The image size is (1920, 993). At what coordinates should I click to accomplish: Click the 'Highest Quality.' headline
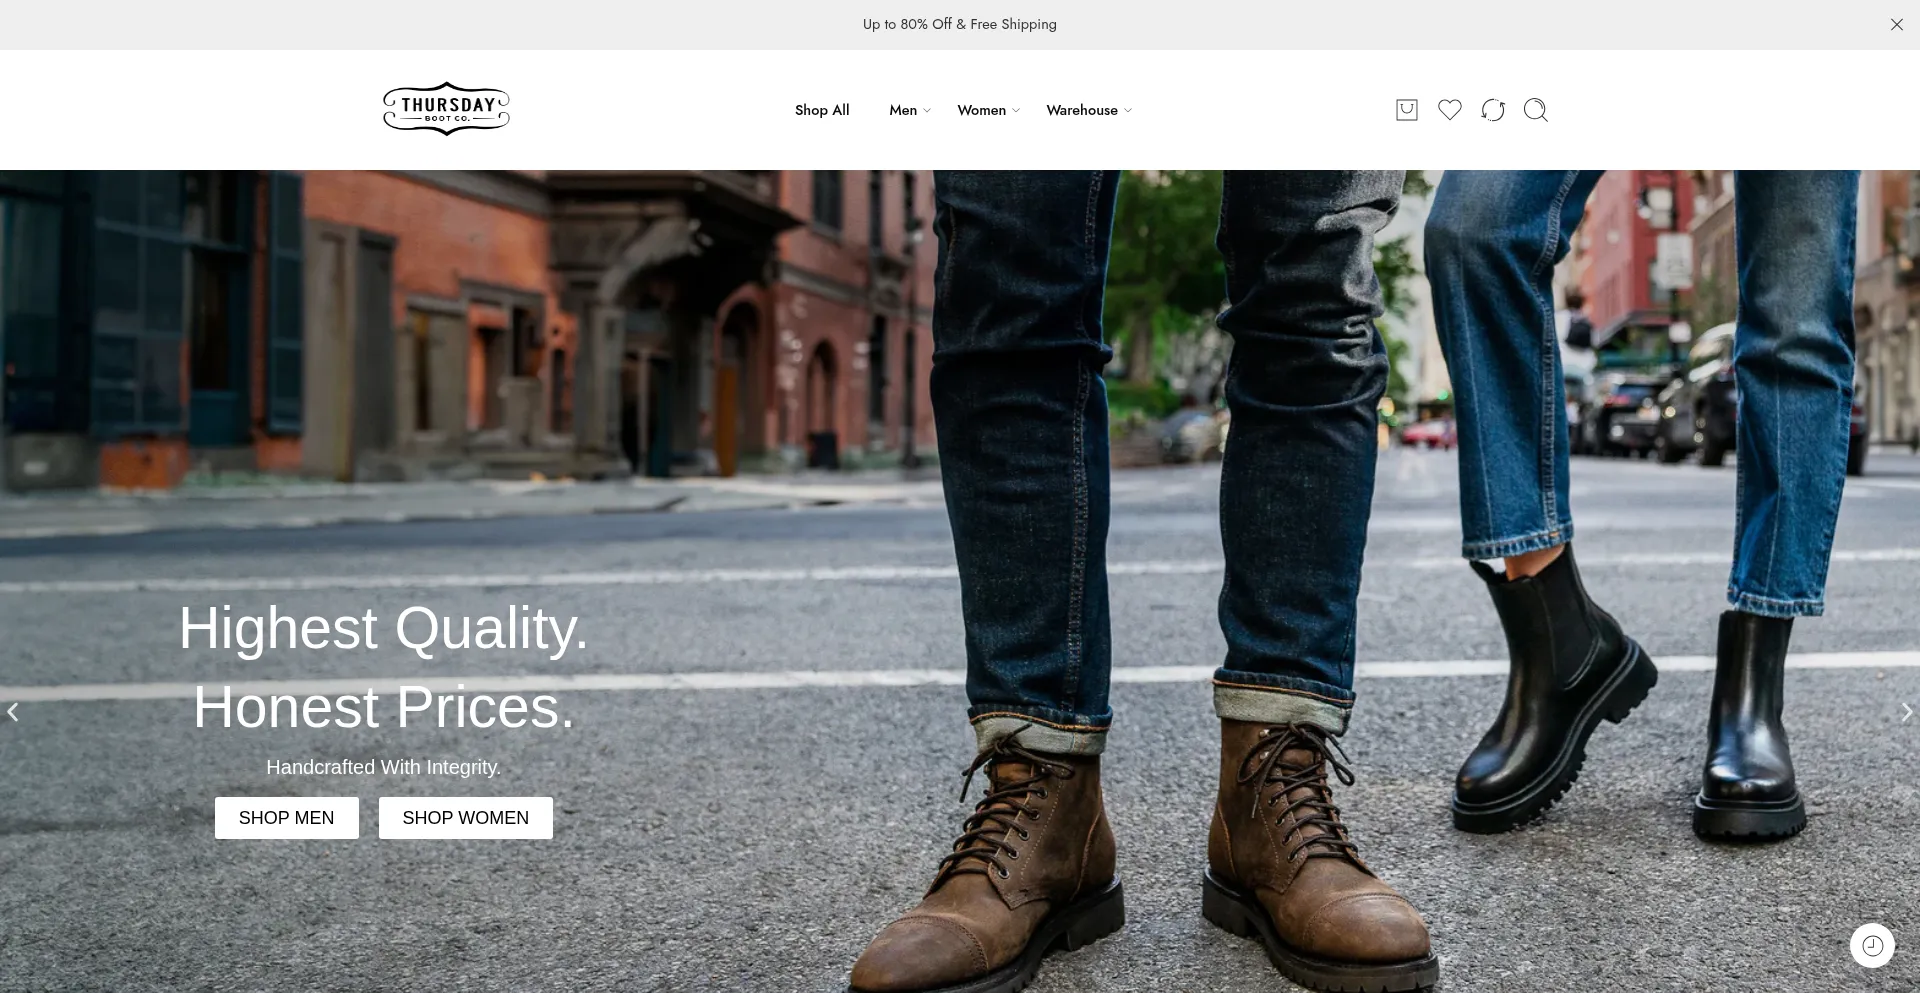coord(384,628)
